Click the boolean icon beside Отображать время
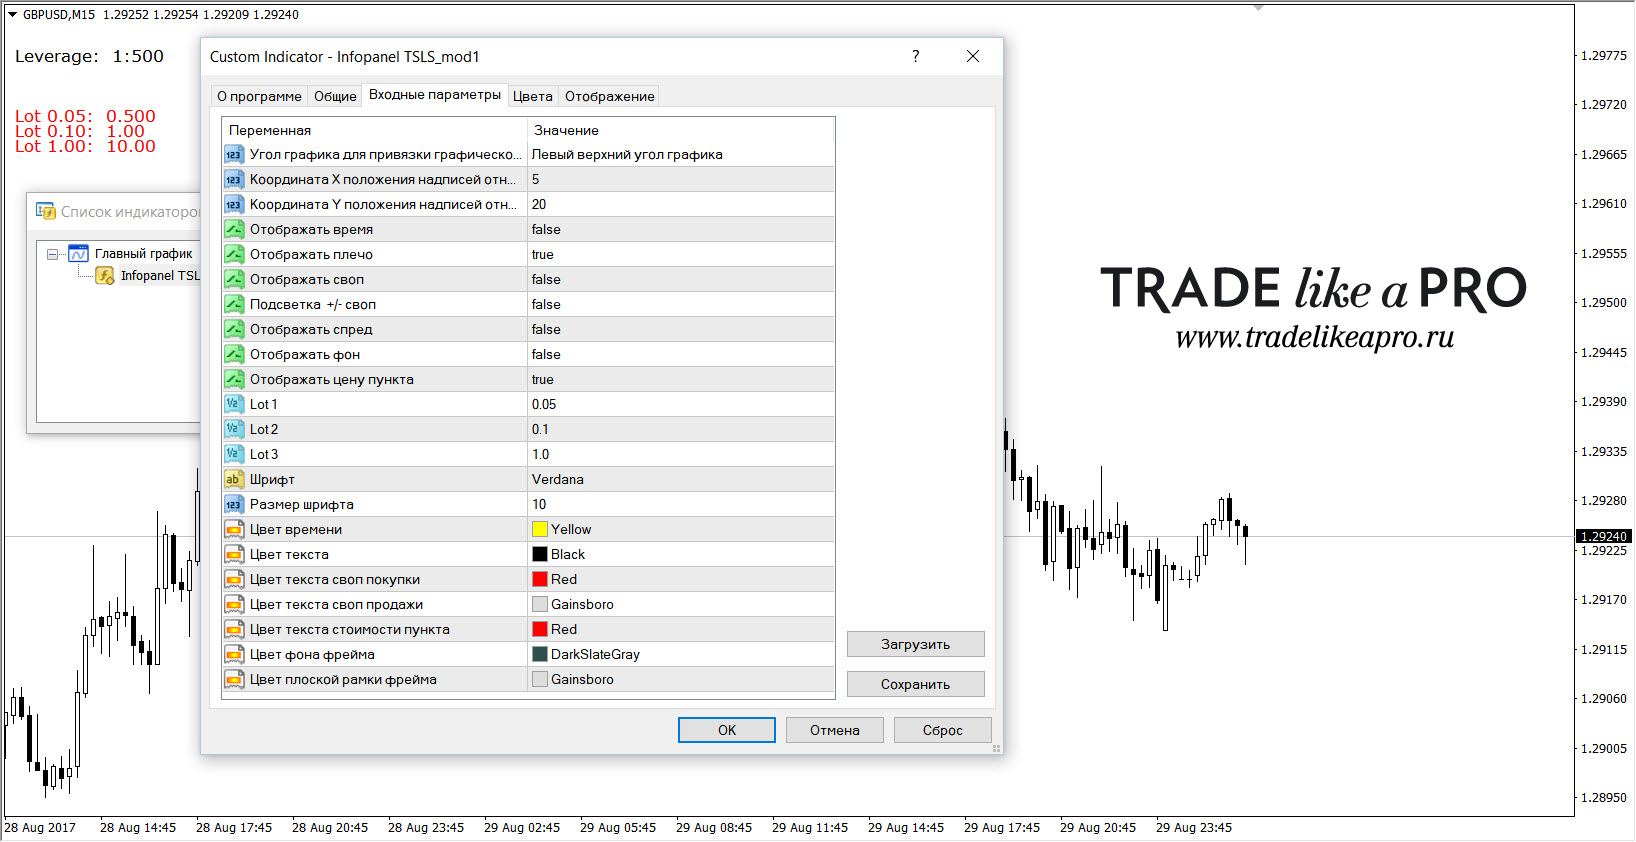The height and width of the screenshot is (842, 1636). click(233, 230)
